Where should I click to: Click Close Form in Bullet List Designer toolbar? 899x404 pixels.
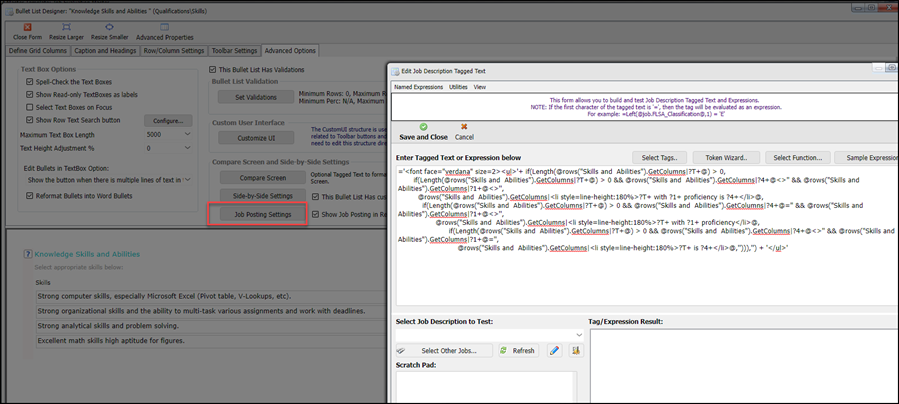click(x=27, y=32)
